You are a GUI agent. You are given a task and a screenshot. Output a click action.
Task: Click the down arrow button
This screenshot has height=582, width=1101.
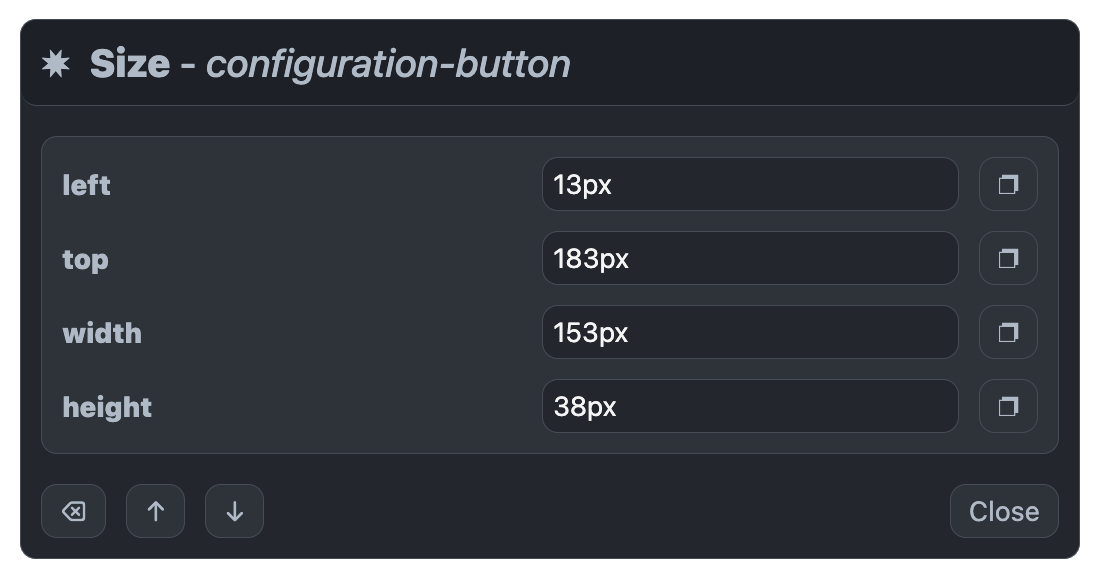pos(235,511)
